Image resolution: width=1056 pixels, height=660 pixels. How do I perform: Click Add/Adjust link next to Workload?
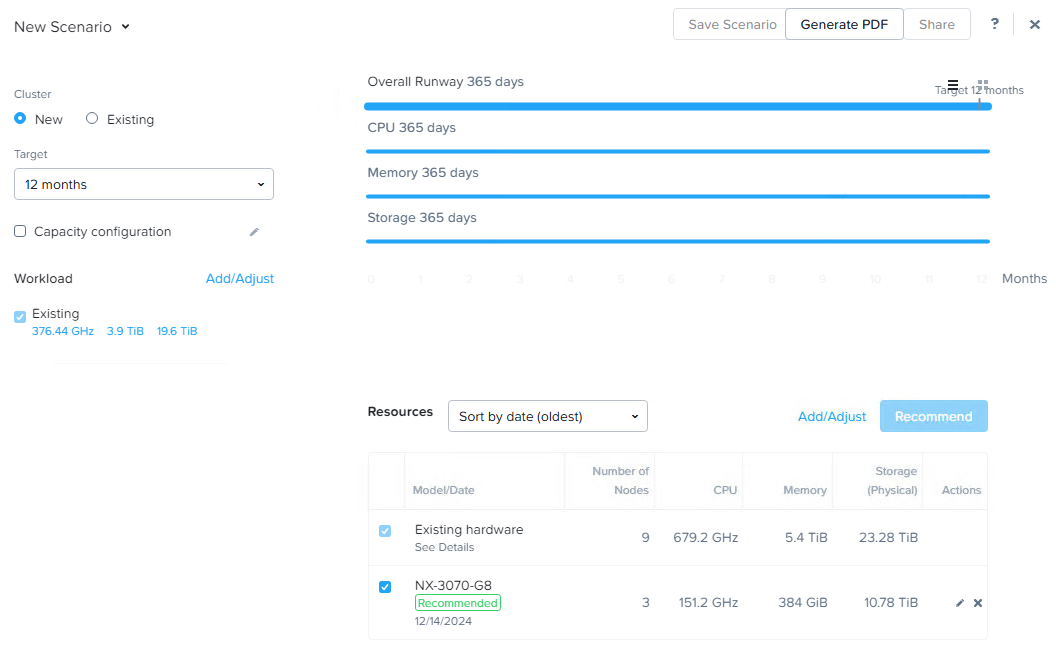[240, 279]
